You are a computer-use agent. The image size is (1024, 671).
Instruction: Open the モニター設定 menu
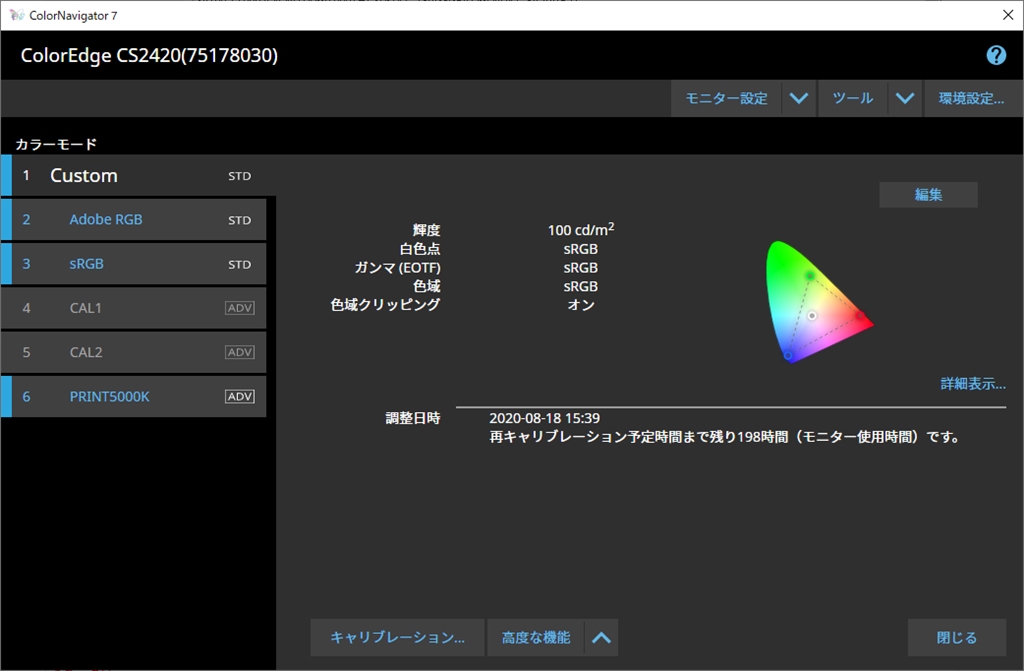click(x=726, y=99)
